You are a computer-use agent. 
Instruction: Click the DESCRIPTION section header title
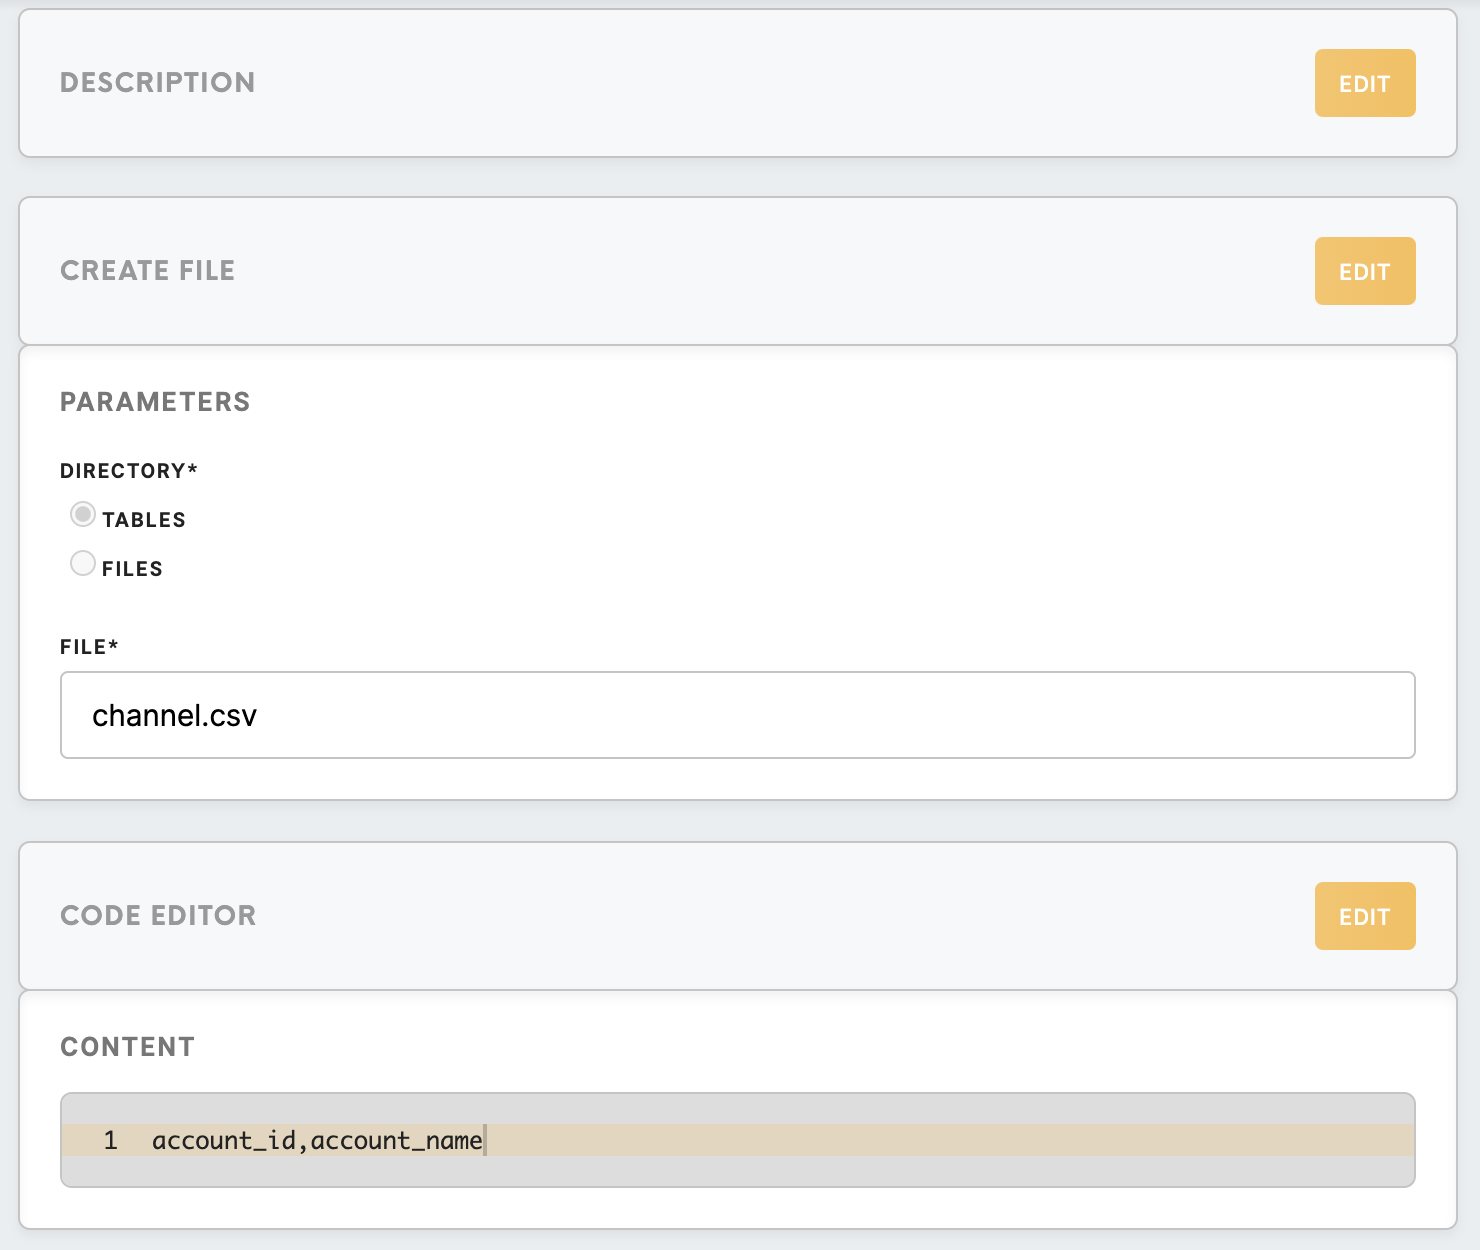coord(157,83)
